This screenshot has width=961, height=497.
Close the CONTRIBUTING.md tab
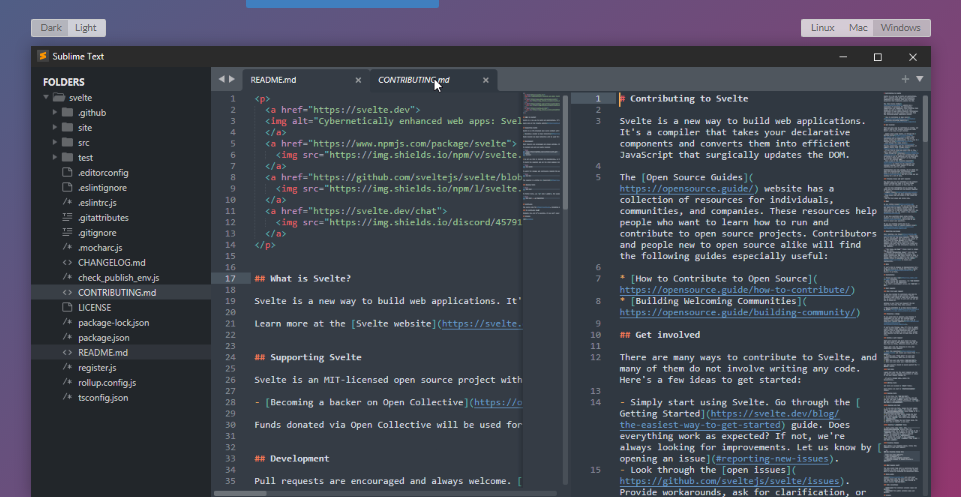click(486, 80)
